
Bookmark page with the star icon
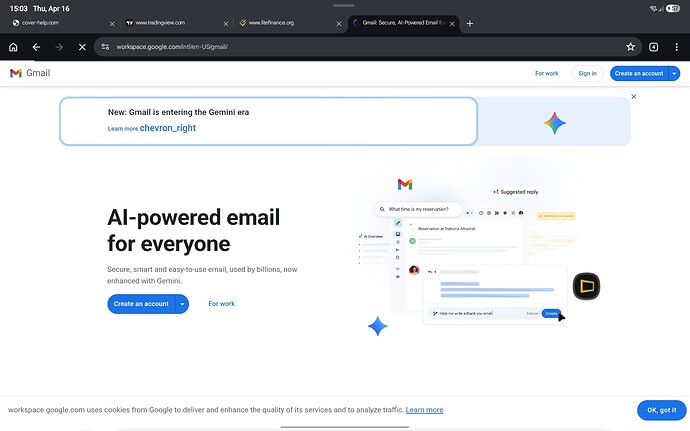[x=631, y=47]
